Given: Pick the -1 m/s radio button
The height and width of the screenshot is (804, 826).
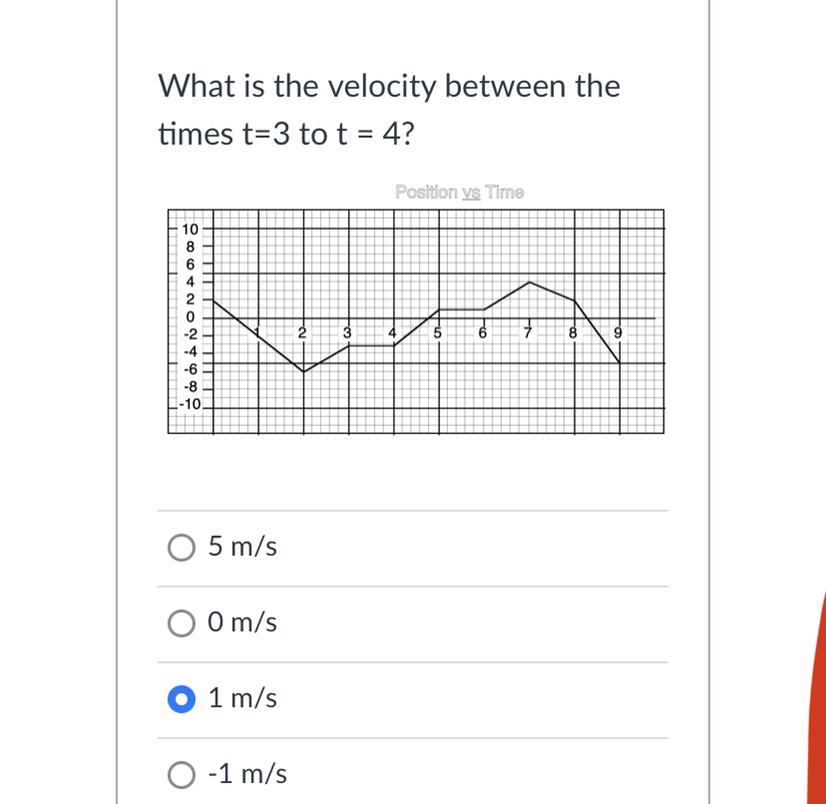Looking at the screenshot, I should click(x=181, y=775).
